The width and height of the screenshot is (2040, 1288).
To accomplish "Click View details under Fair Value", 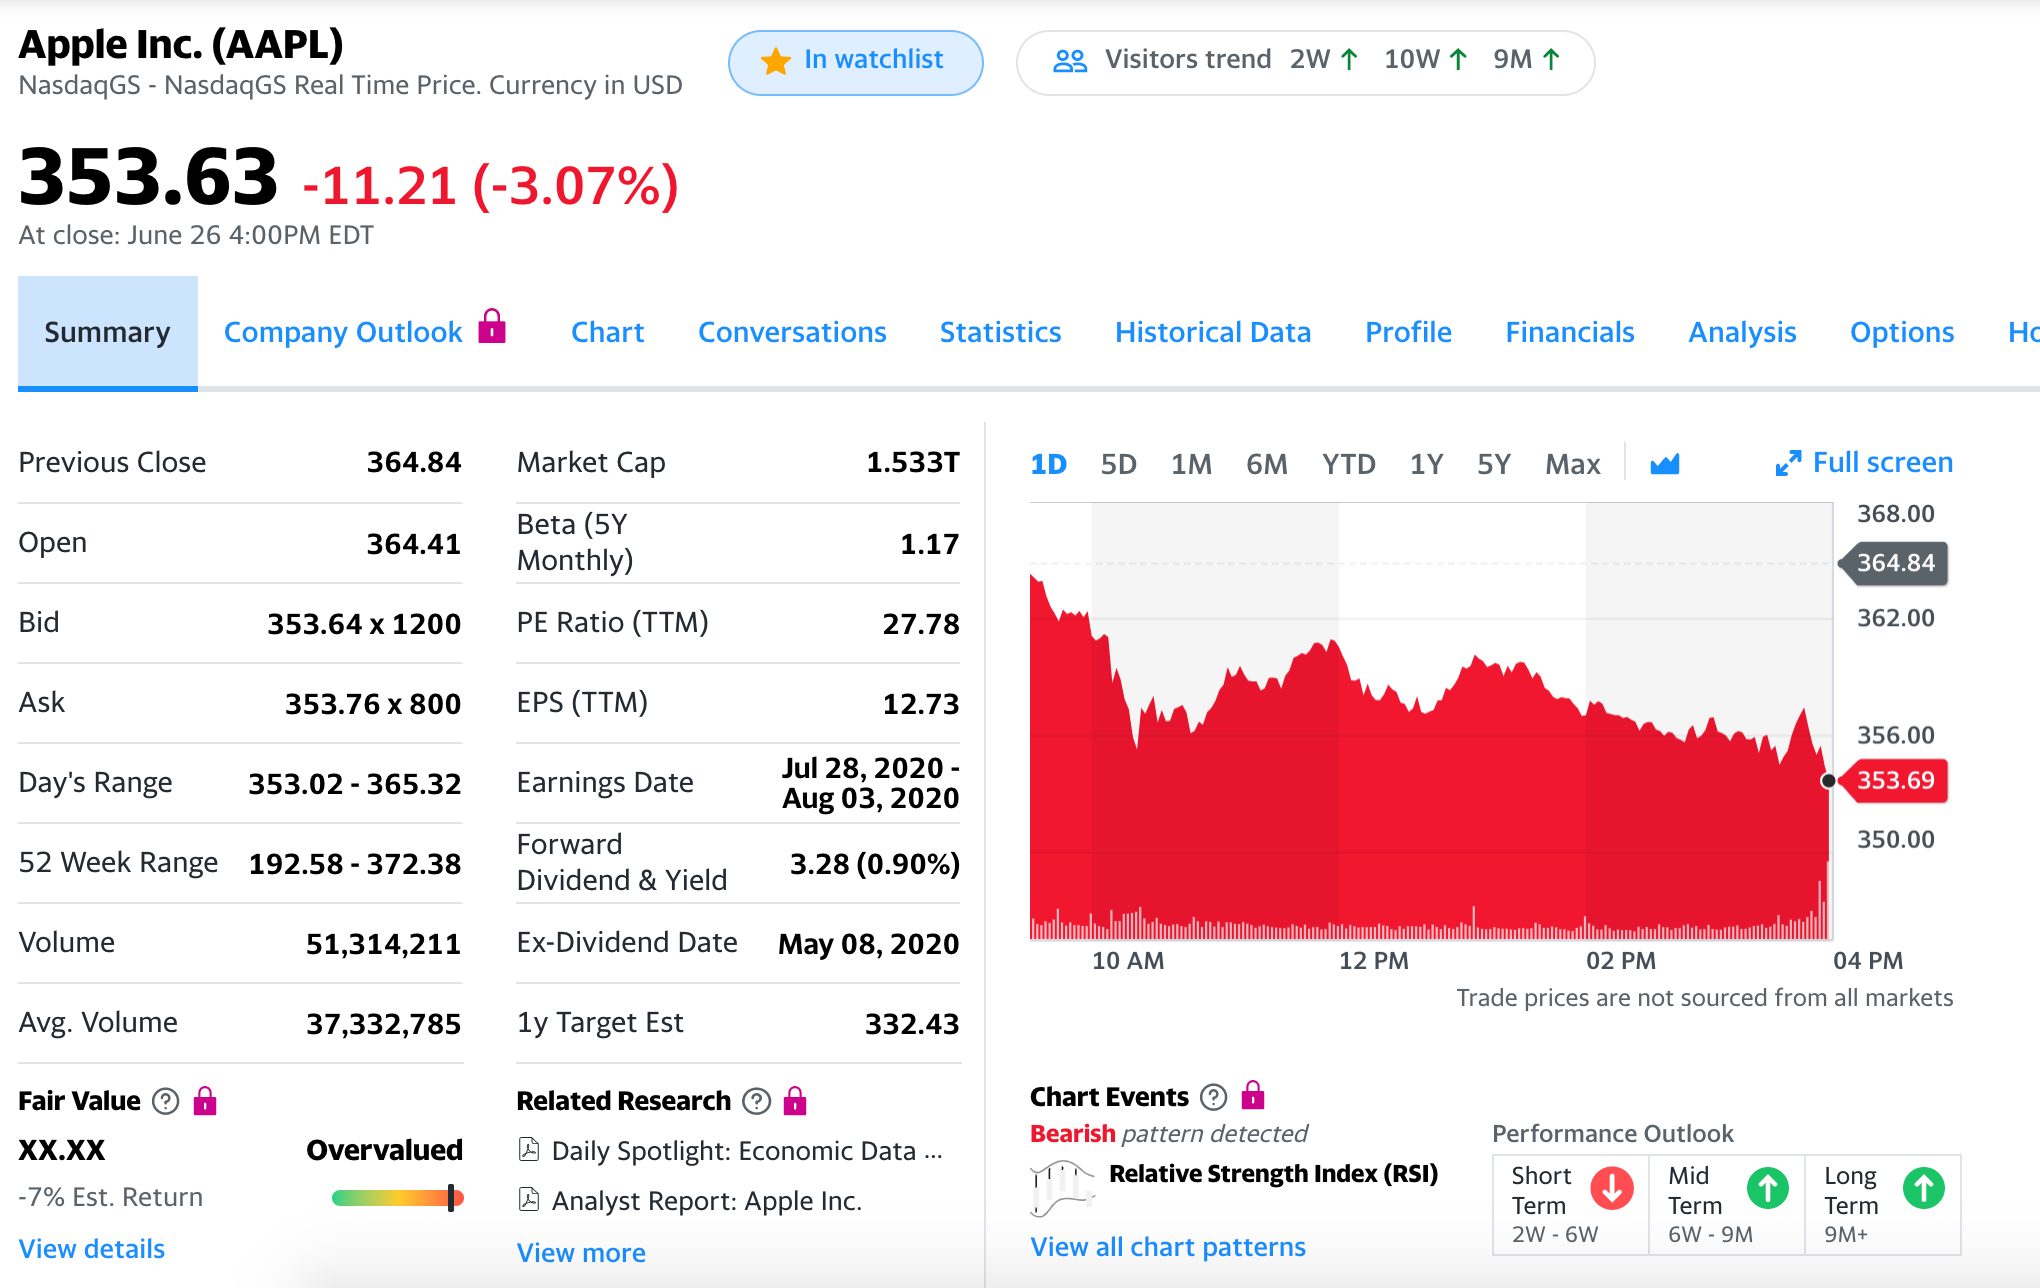I will click(92, 1249).
